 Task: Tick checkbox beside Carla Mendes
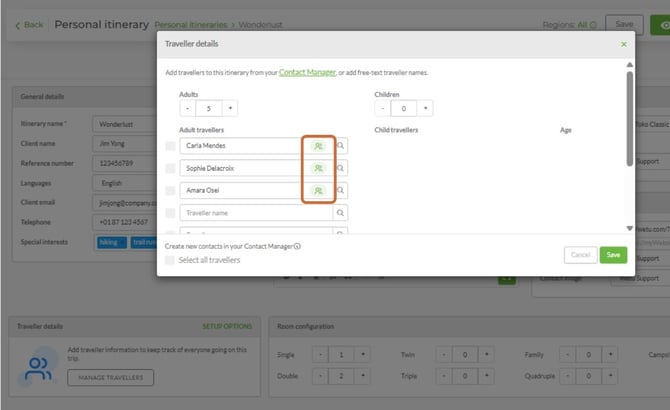click(x=170, y=146)
